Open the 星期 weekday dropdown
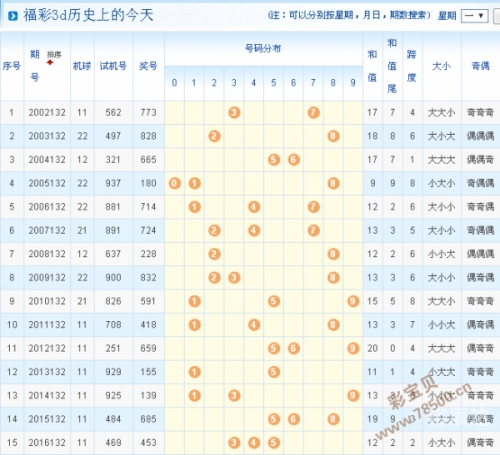This screenshot has width=500, height=455. point(475,16)
